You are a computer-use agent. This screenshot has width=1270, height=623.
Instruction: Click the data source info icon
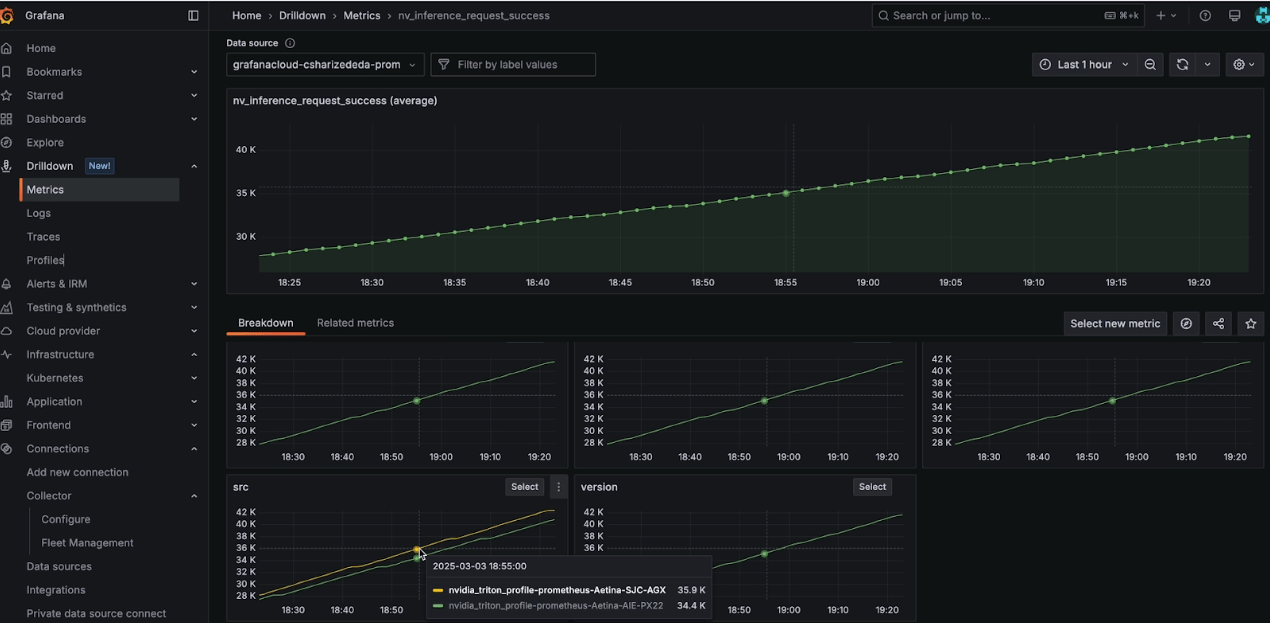tap(290, 43)
